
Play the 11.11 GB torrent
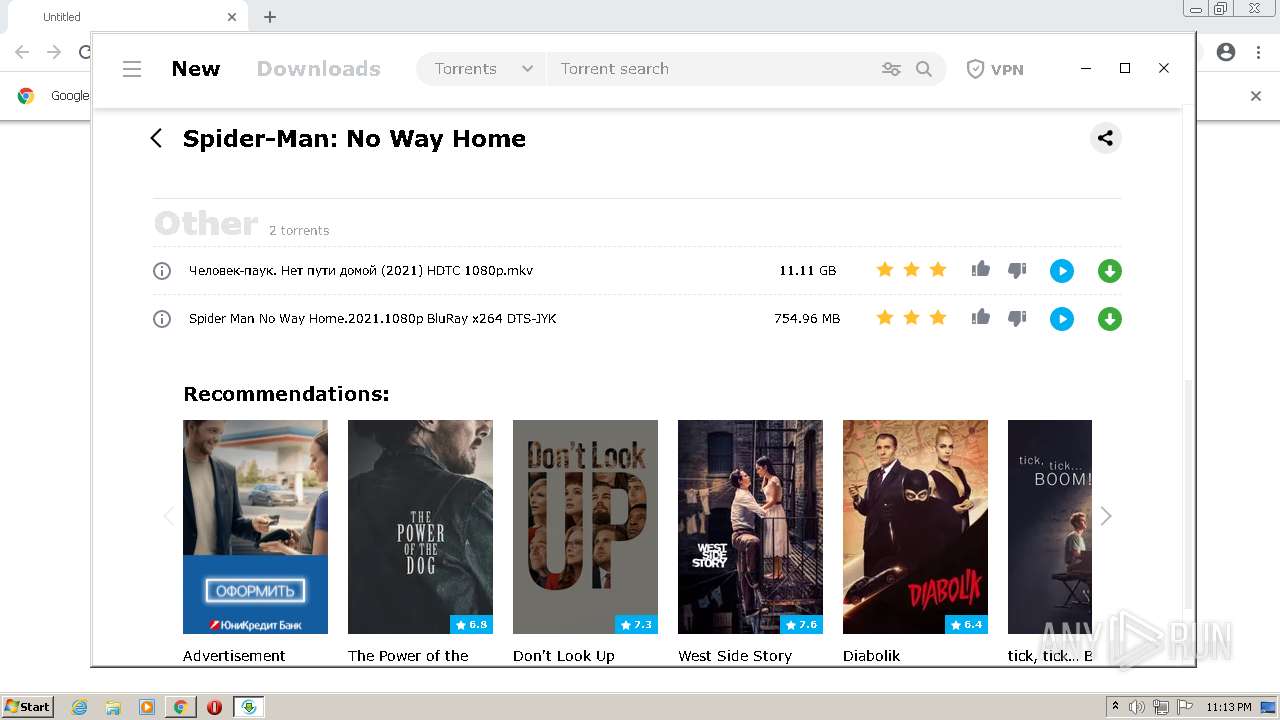click(1062, 271)
